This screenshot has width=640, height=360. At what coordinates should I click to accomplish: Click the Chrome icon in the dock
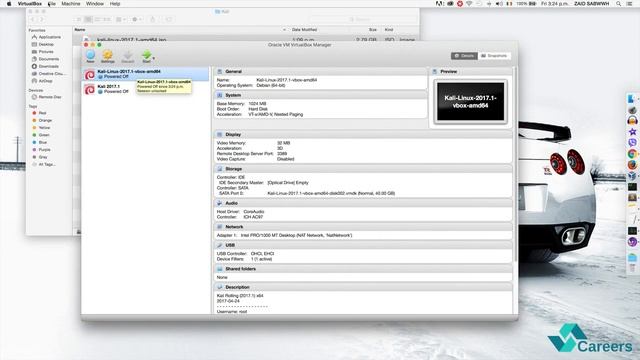tap(632, 153)
